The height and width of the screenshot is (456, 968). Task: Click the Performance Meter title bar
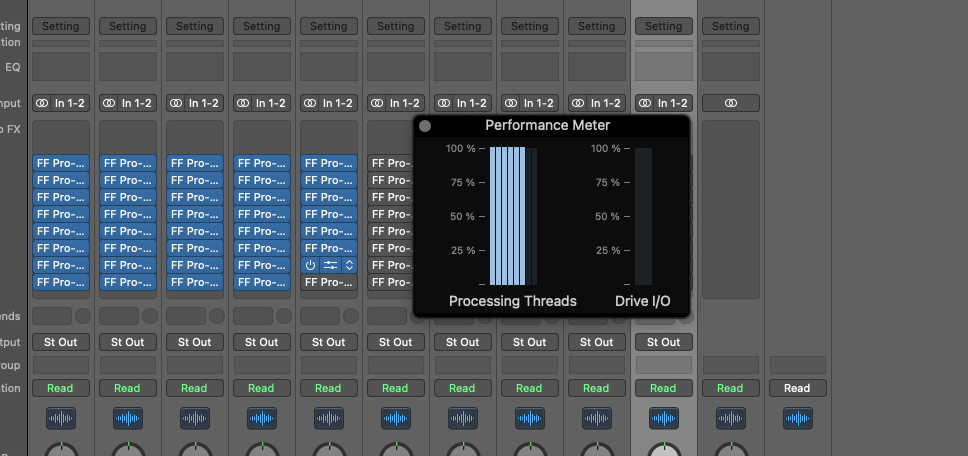[x=551, y=125]
